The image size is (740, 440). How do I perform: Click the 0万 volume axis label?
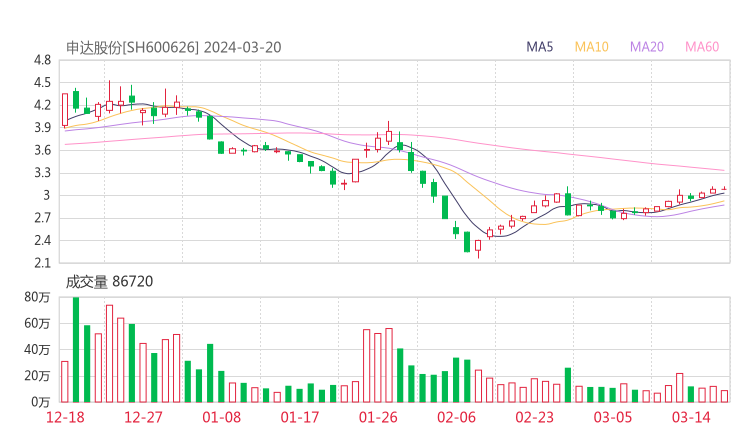40,402
